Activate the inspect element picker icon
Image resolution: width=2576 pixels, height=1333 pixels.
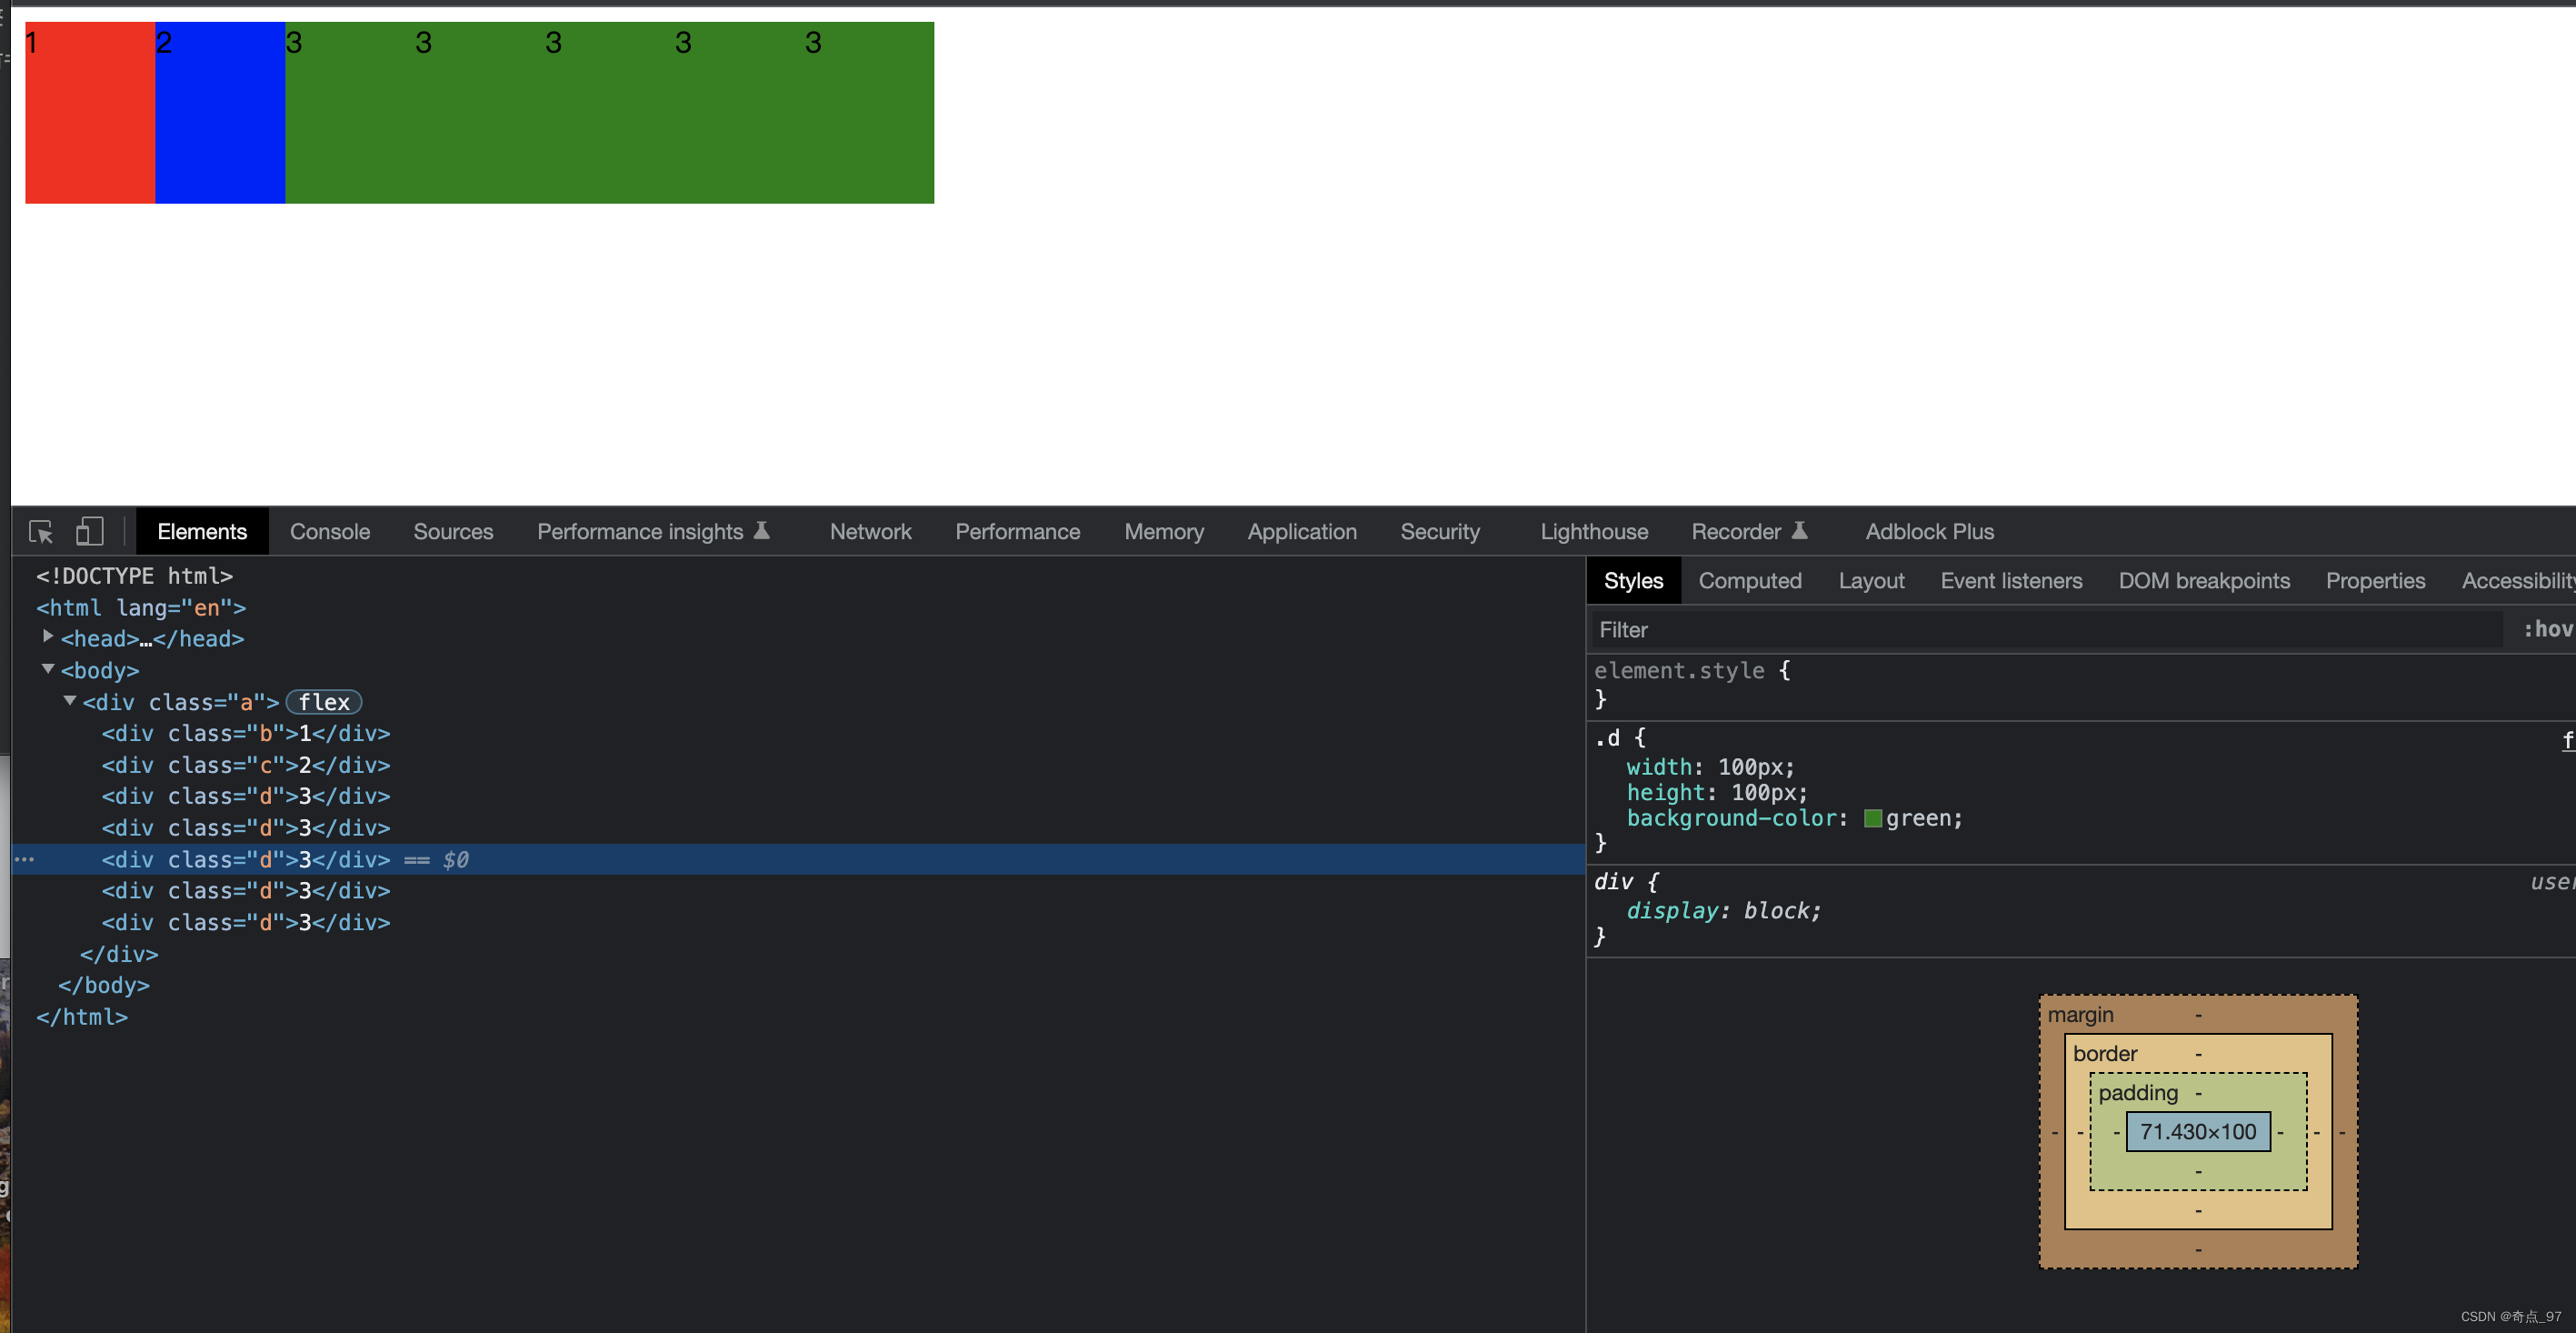(x=41, y=531)
